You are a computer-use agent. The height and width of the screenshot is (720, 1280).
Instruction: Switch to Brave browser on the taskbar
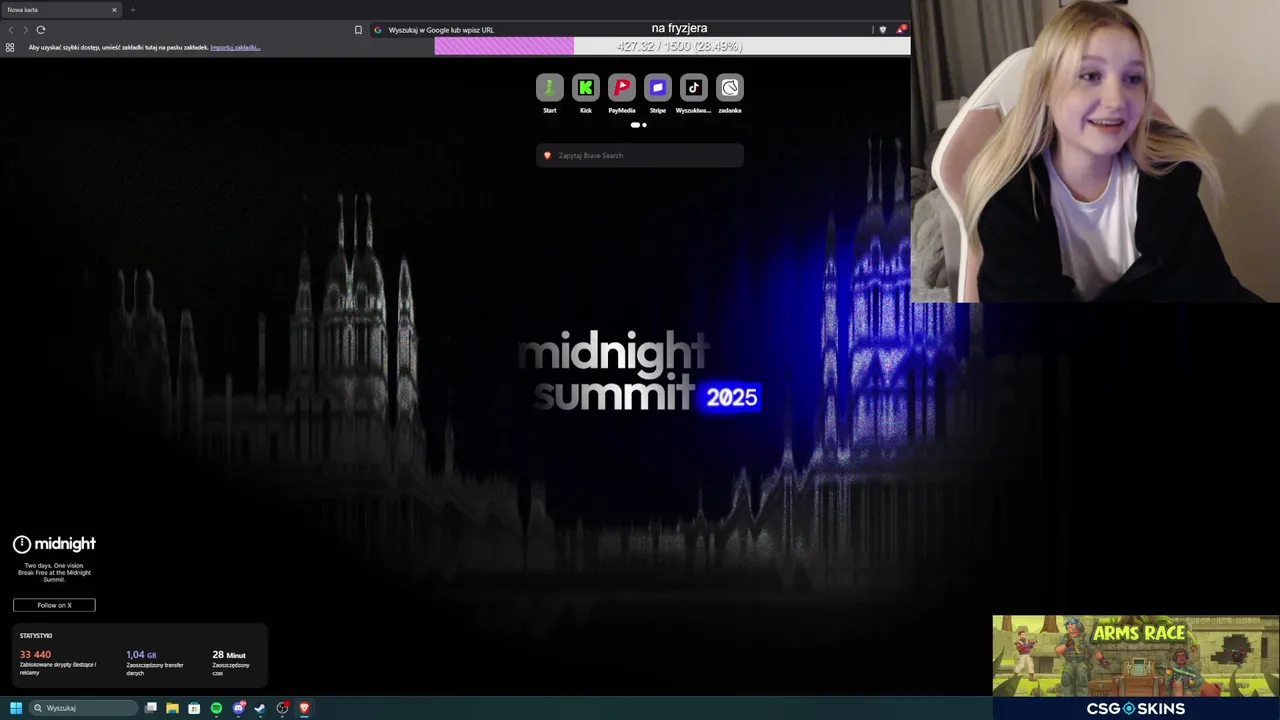[x=304, y=708]
